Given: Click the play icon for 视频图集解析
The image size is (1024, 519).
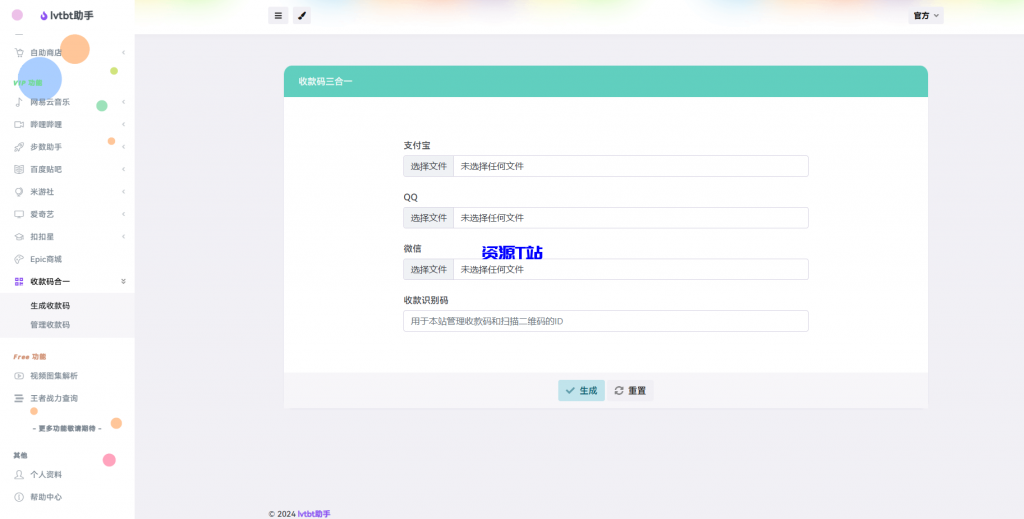Looking at the screenshot, I should tap(19, 376).
